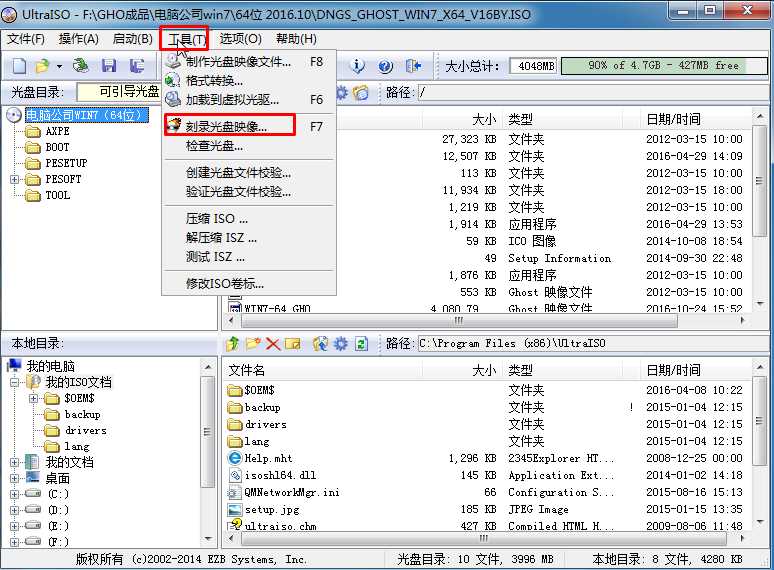Click the format conversion menu icon

(x=173, y=80)
